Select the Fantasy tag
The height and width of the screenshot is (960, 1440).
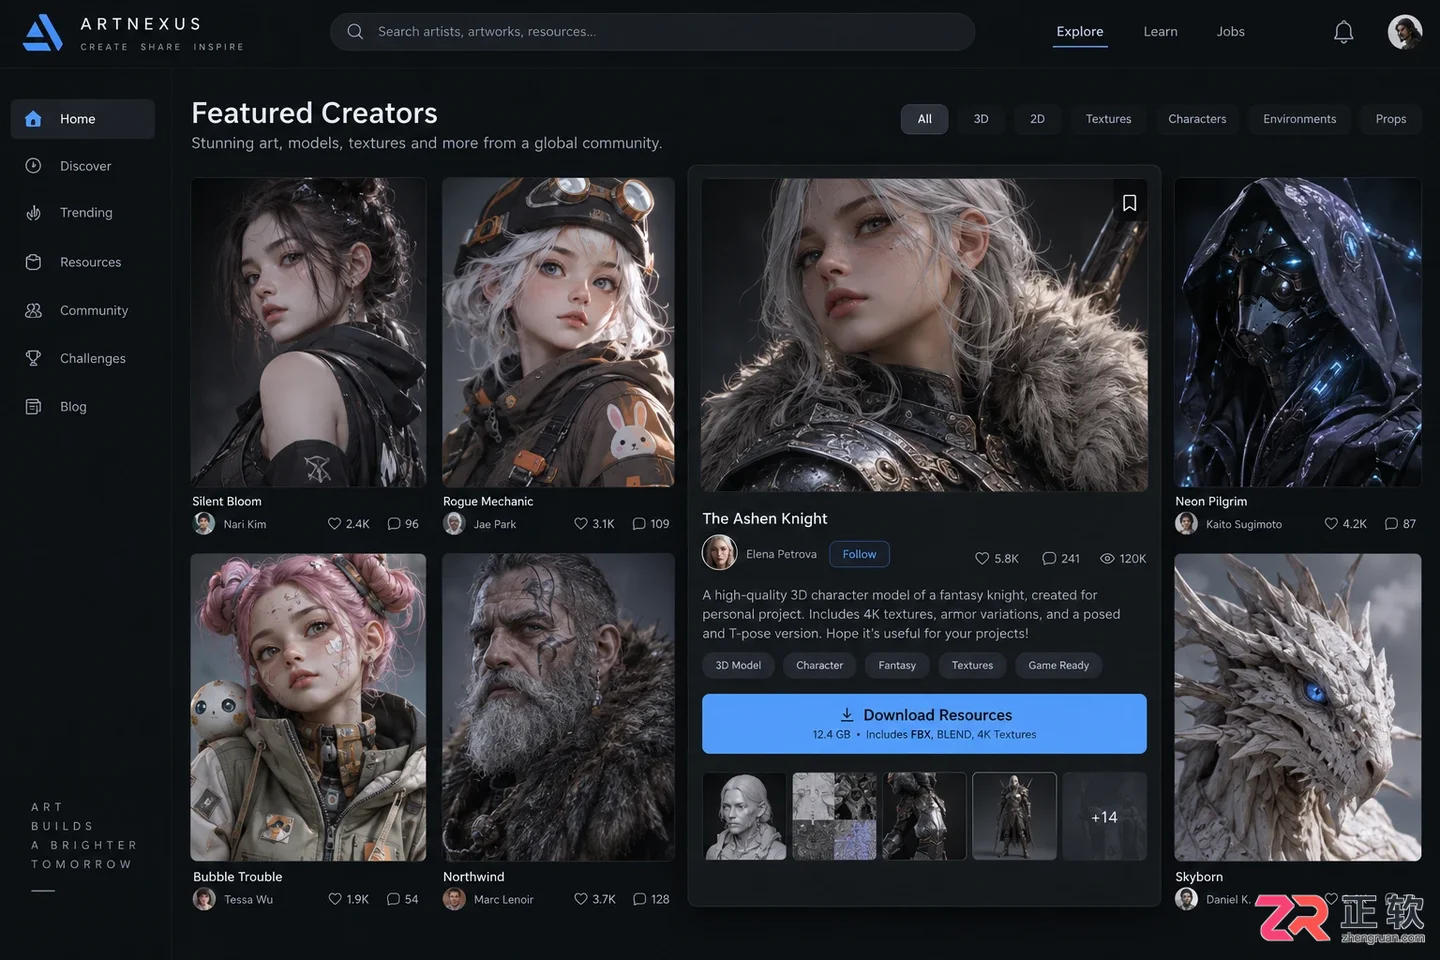point(897,666)
